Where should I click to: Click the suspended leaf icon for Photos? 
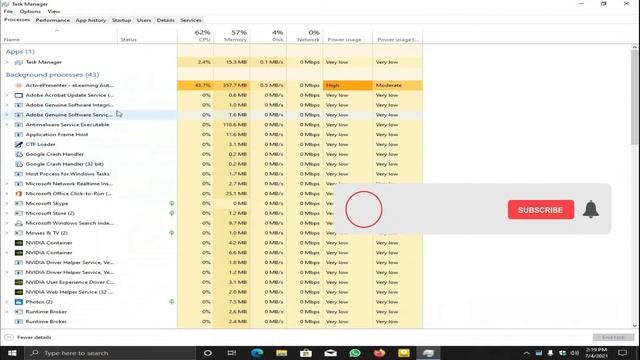point(172,302)
